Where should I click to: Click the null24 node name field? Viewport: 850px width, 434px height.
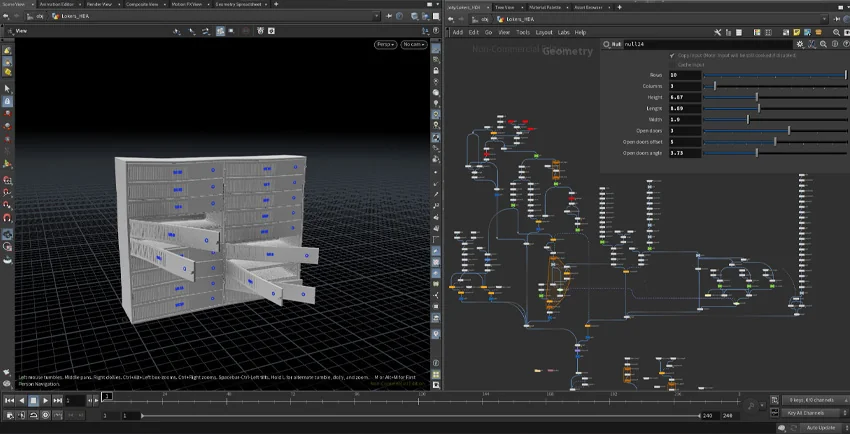(x=707, y=44)
